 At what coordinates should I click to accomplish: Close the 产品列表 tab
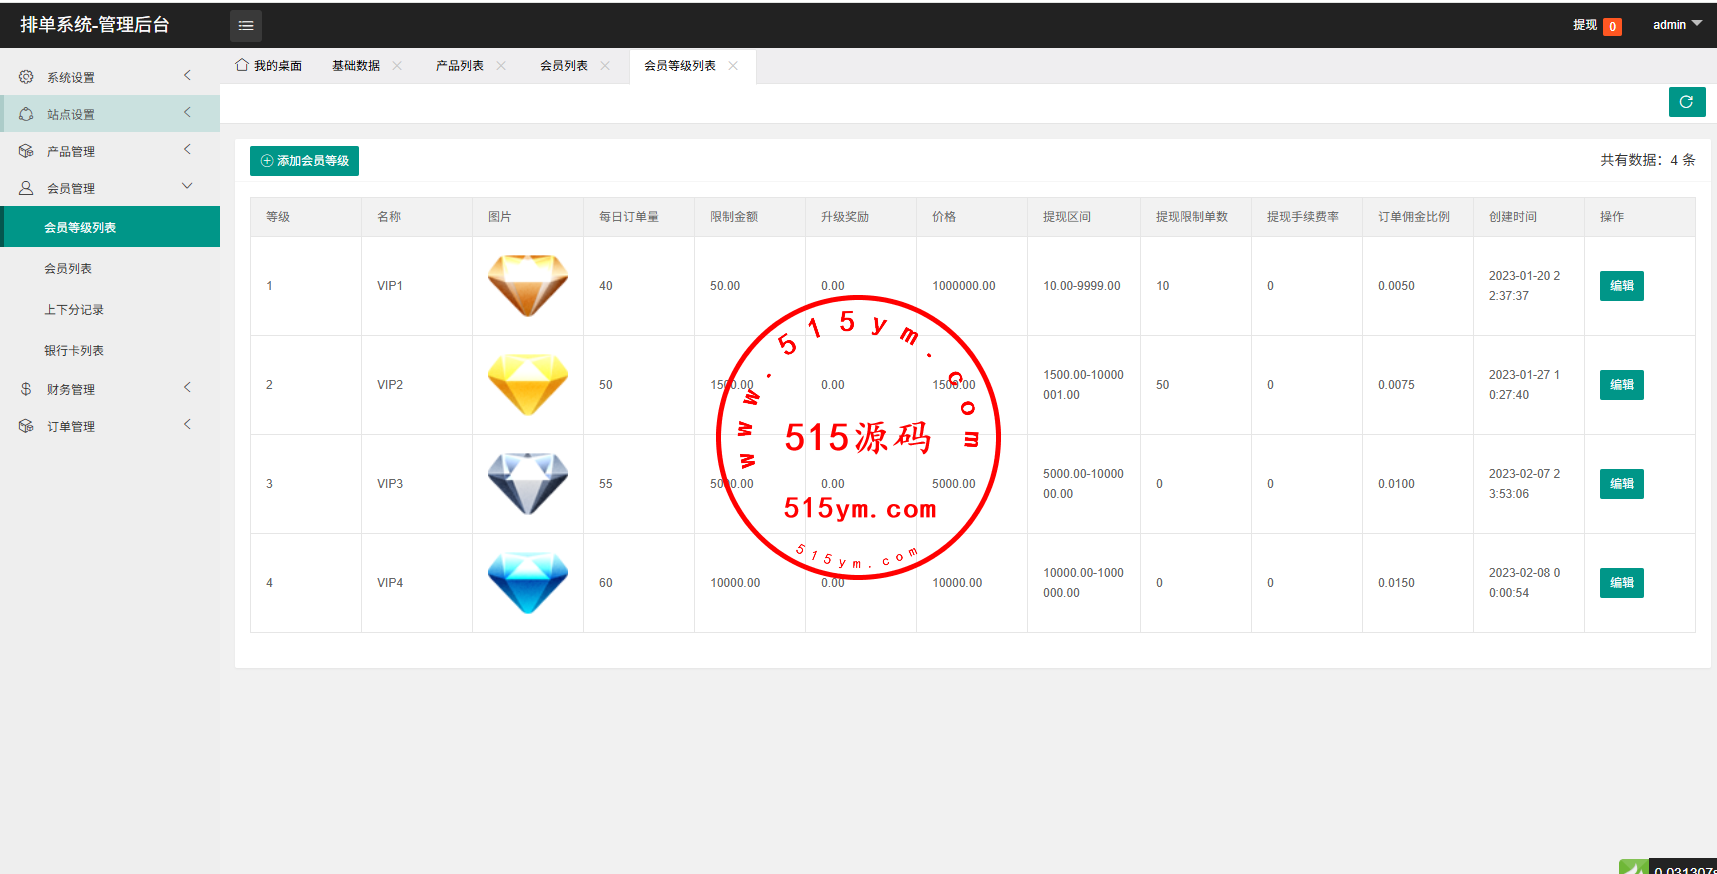coord(501,66)
